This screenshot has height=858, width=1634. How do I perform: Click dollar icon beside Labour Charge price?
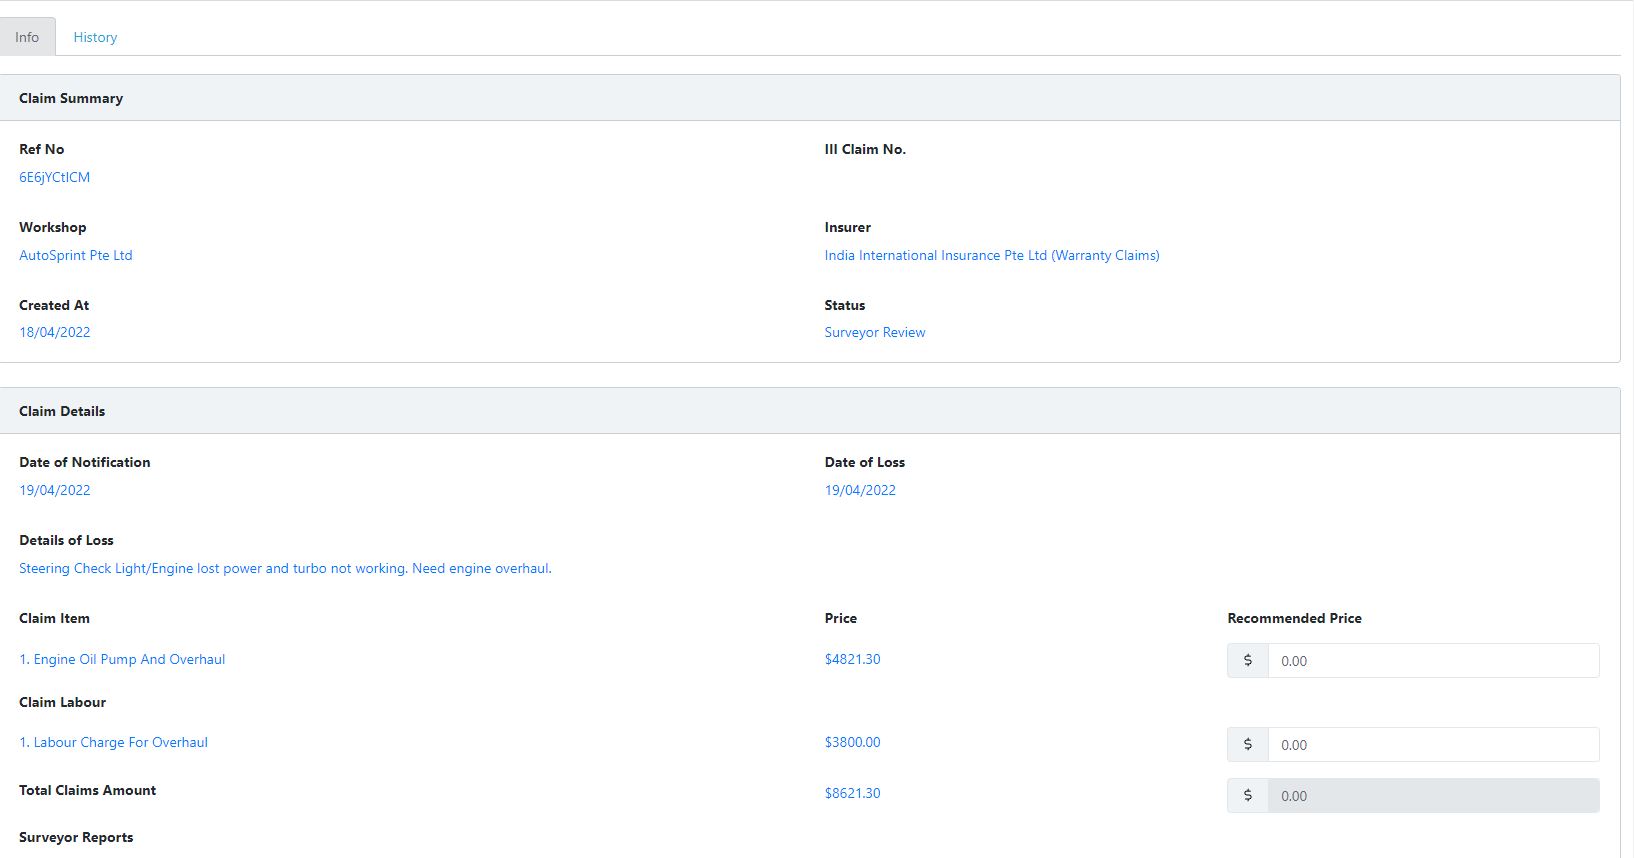point(1247,745)
